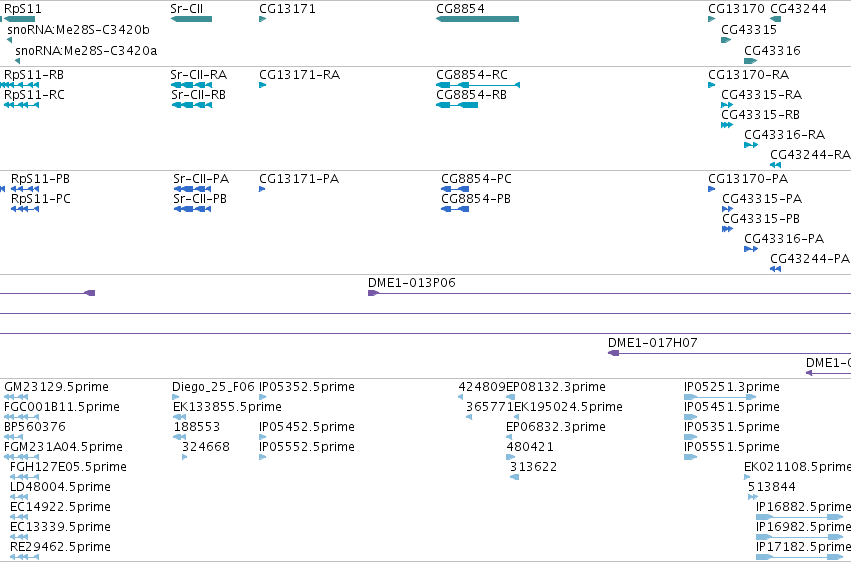Screen dimensions: 851x562
Task: Select the CG43315 gene label
Action: 749,29
